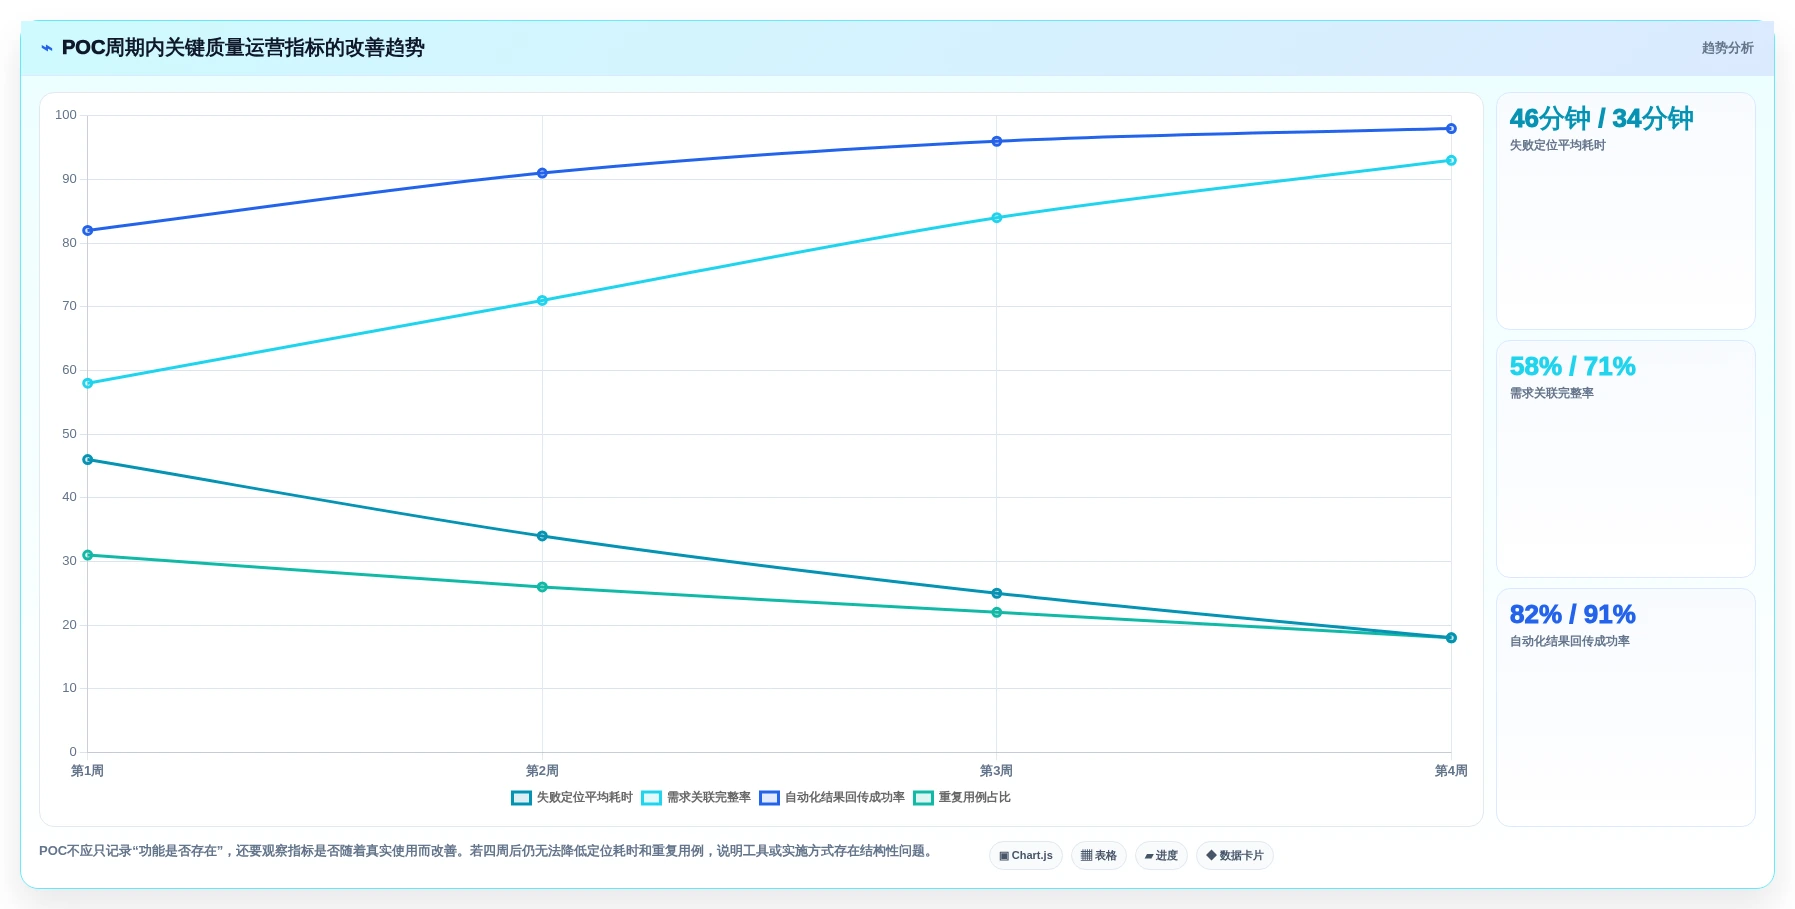The height and width of the screenshot is (909, 1795).
Task: Click the POC周期内关键质量运营指标的改善趋势 title
Action: click(x=243, y=48)
